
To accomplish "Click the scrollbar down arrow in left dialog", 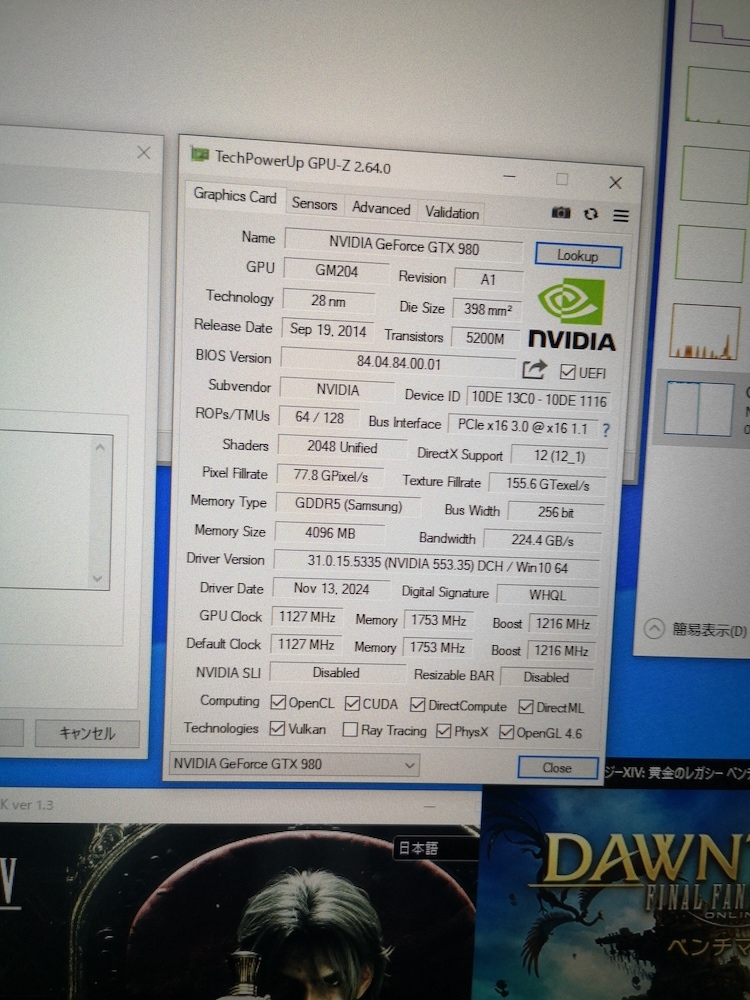I will (98, 578).
